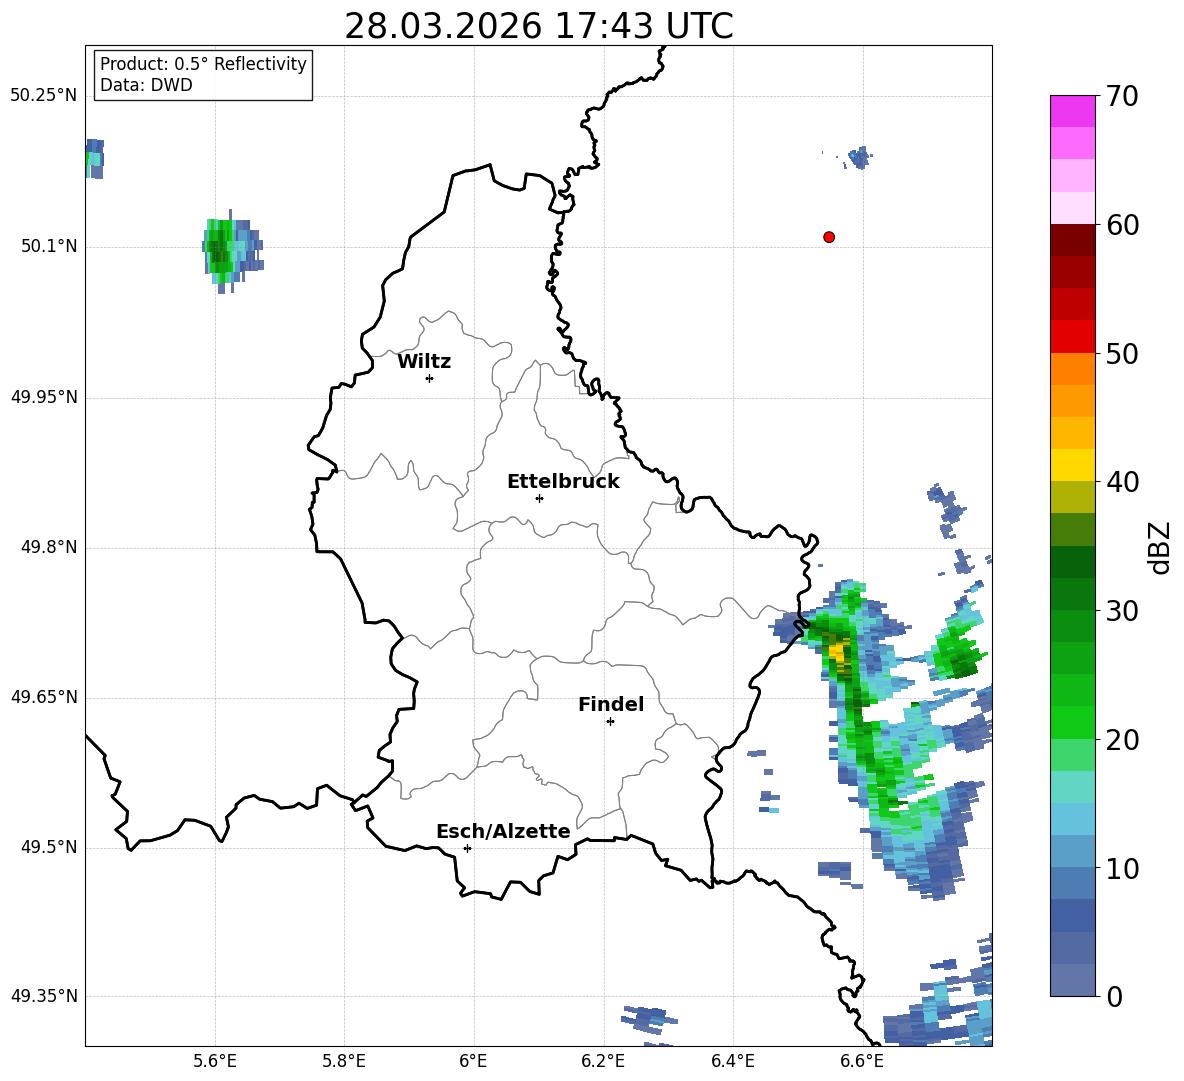
Task: Click the 28.03.2026 17:43 UTC title
Action: [x=538, y=26]
